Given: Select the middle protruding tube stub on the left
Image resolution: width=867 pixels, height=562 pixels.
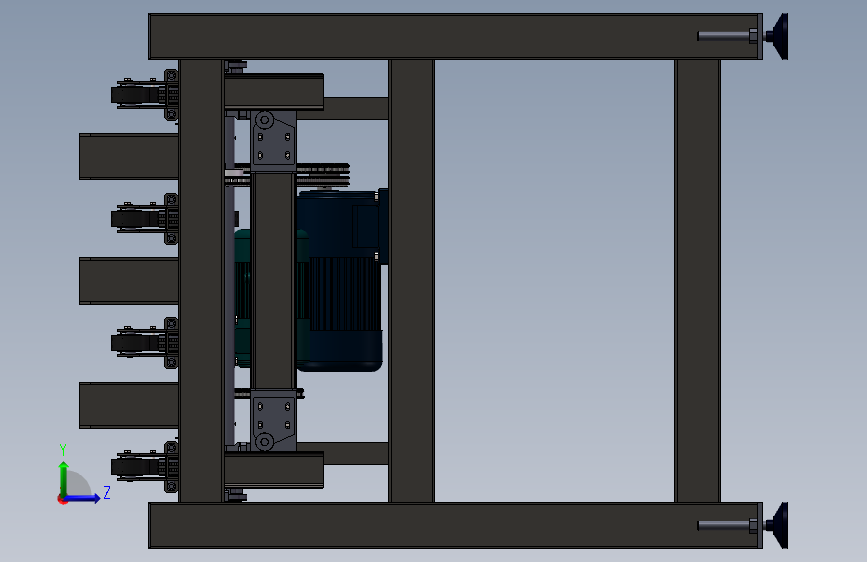Looking at the screenshot, I should click(x=129, y=281).
